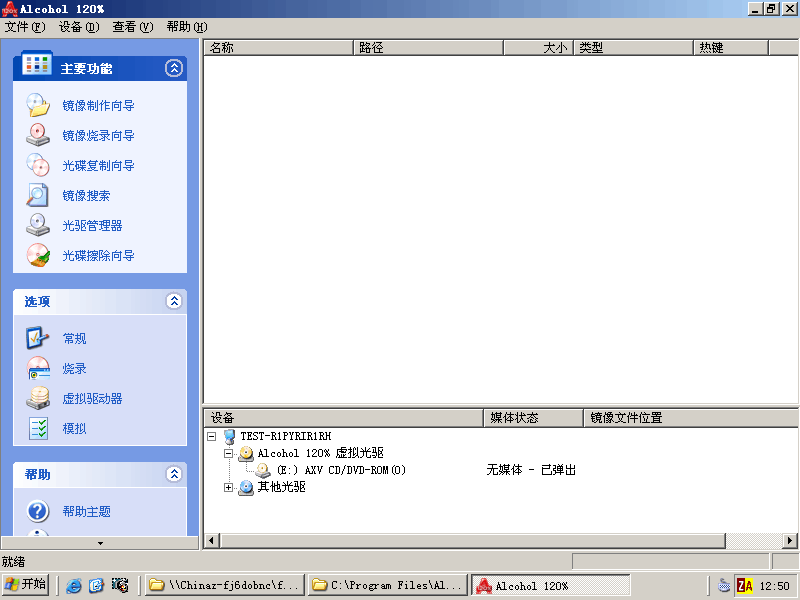Screen dimensions: 800x600
Task: Click the Alcohol 120% 虚拟光驱 disc icon
Action: pyautogui.click(x=246, y=453)
